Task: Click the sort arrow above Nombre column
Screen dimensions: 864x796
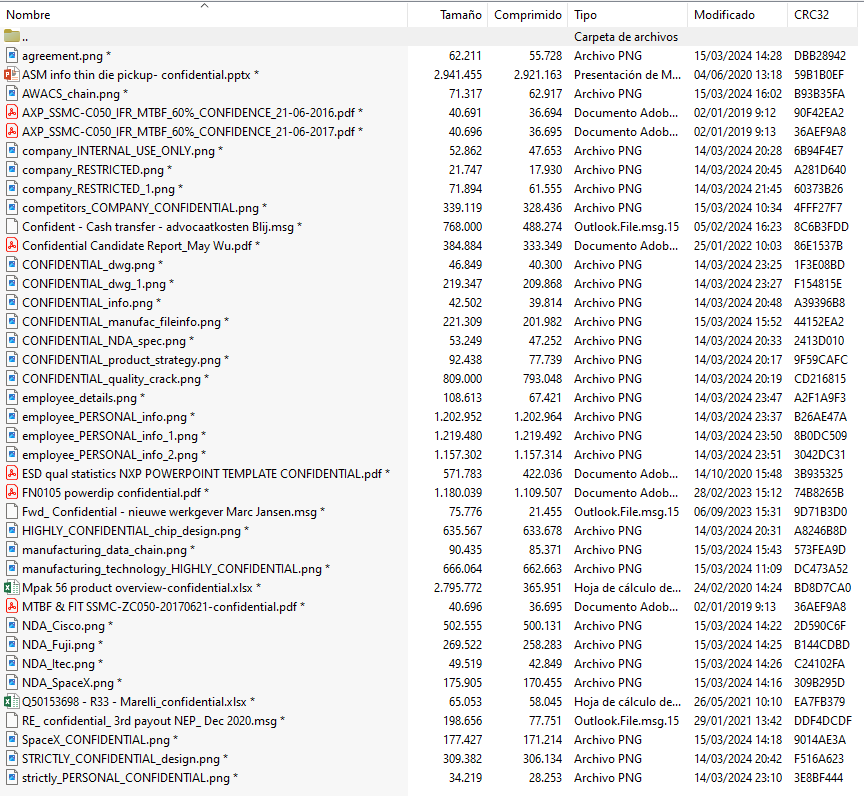Action: [x=204, y=5]
